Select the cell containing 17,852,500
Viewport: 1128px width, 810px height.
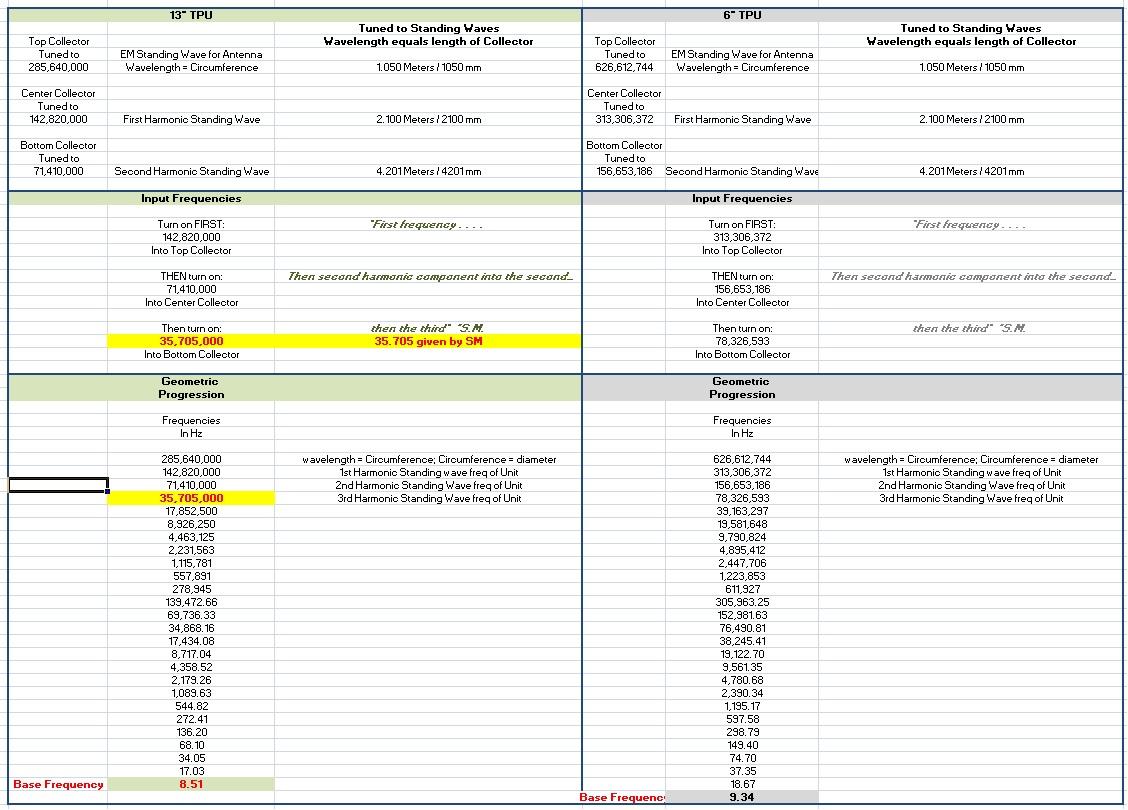(x=191, y=511)
